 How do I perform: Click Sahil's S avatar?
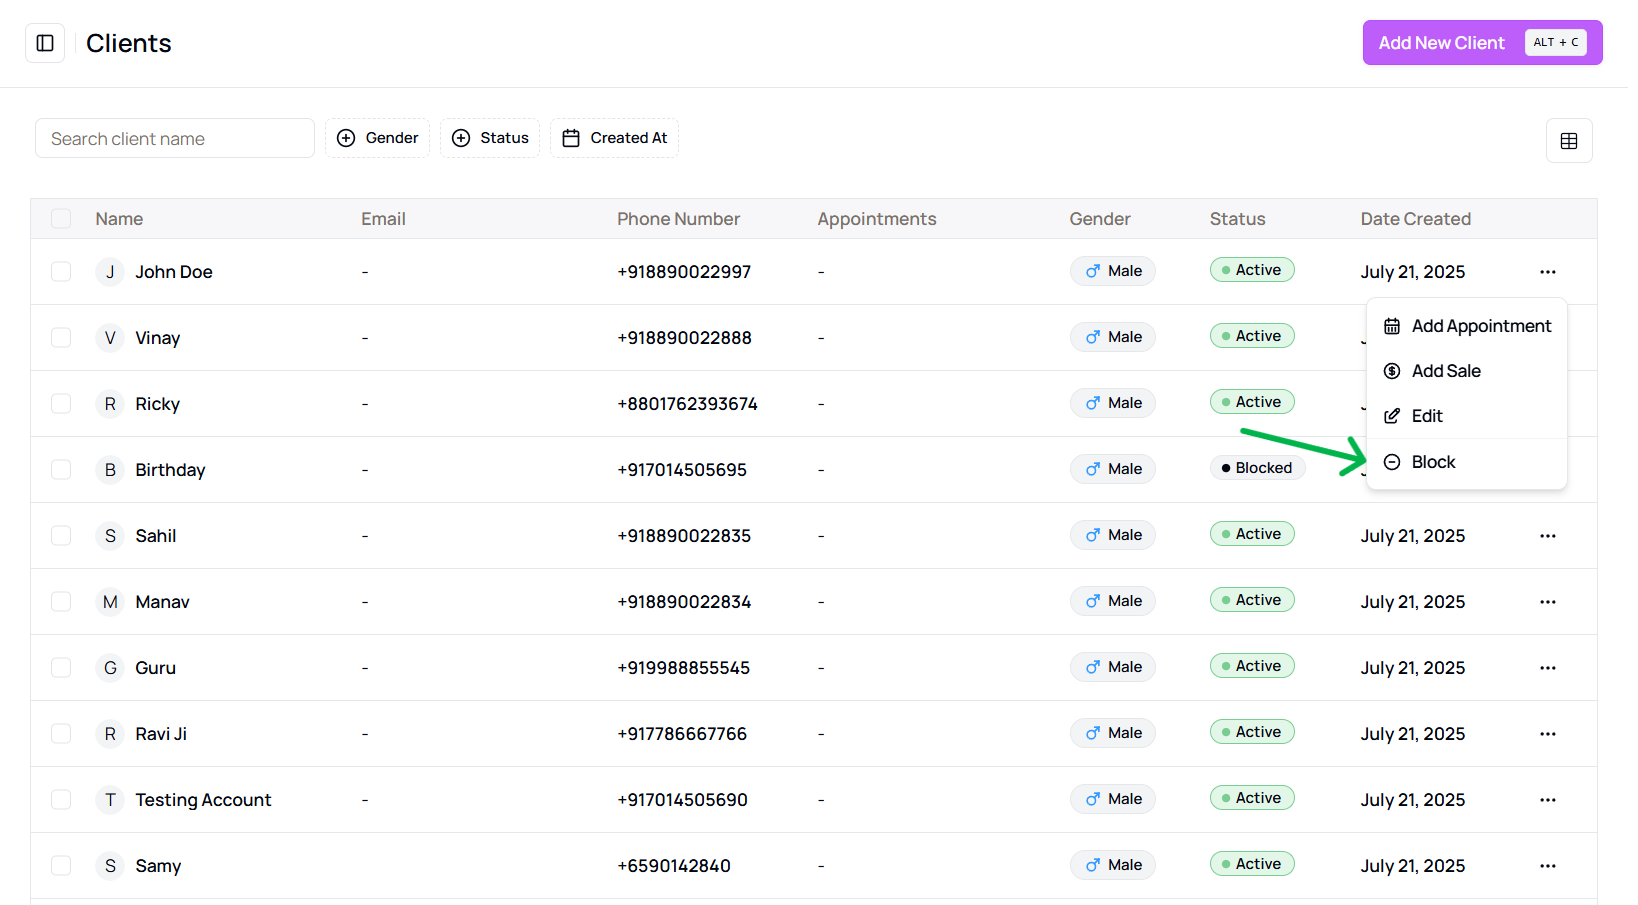(x=110, y=536)
